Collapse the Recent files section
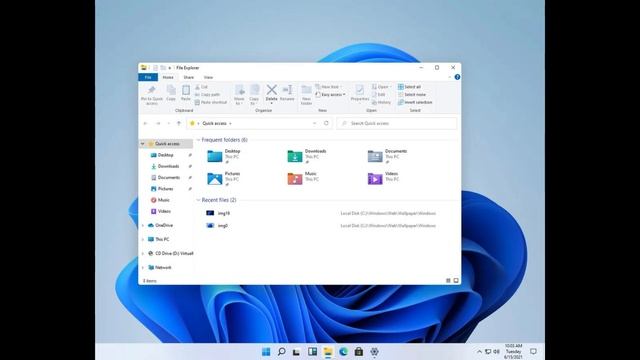640x360 pixels. pyautogui.click(x=198, y=200)
